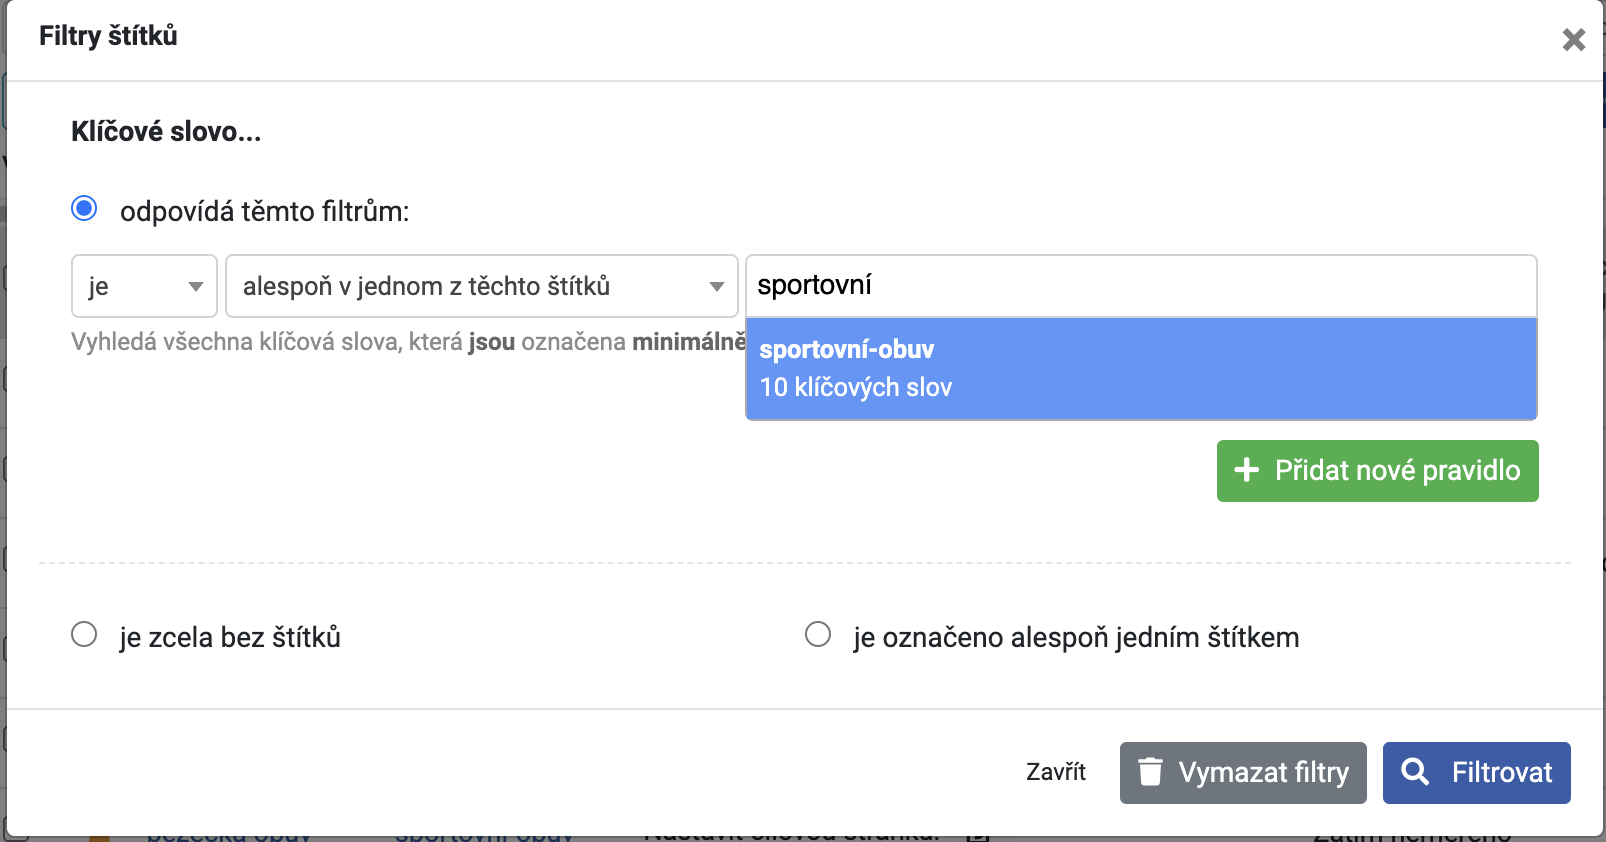
Task: Click the plus icon on Přidat nové pravidlo
Action: coord(1246,470)
